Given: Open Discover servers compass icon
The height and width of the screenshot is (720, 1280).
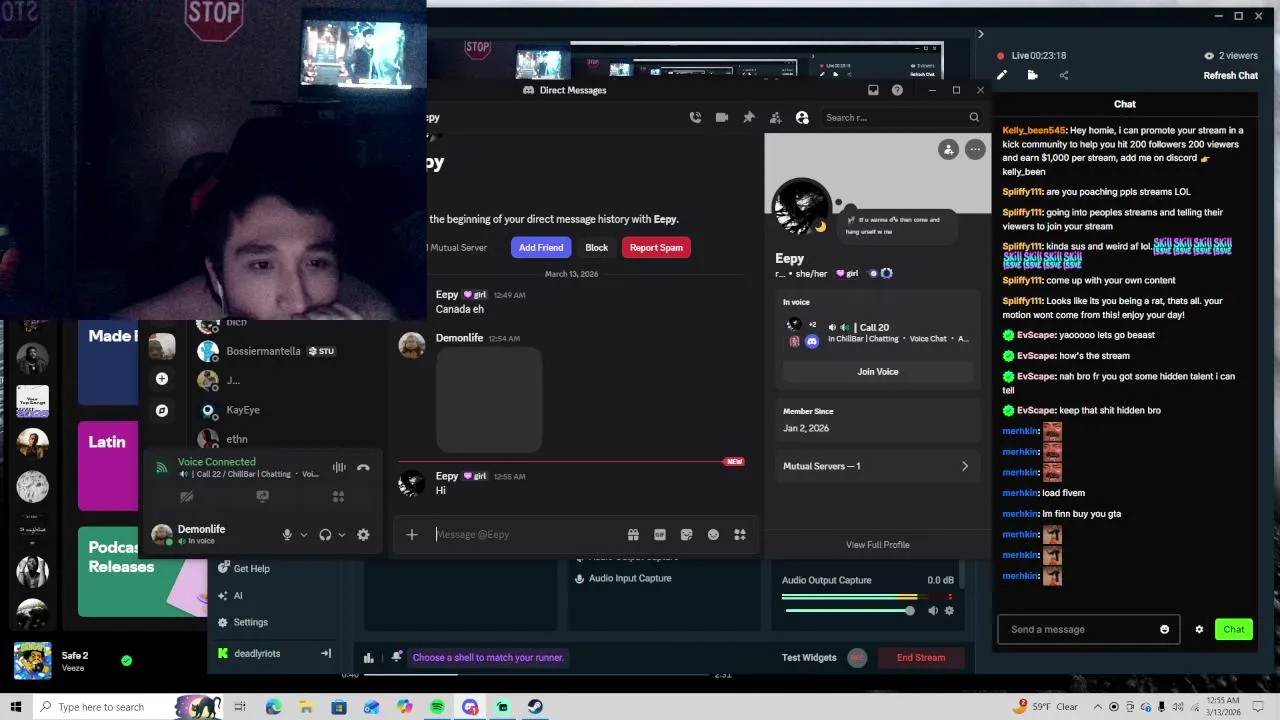Looking at the screenshot, I should pyautogui.click(x=162, y=410).
